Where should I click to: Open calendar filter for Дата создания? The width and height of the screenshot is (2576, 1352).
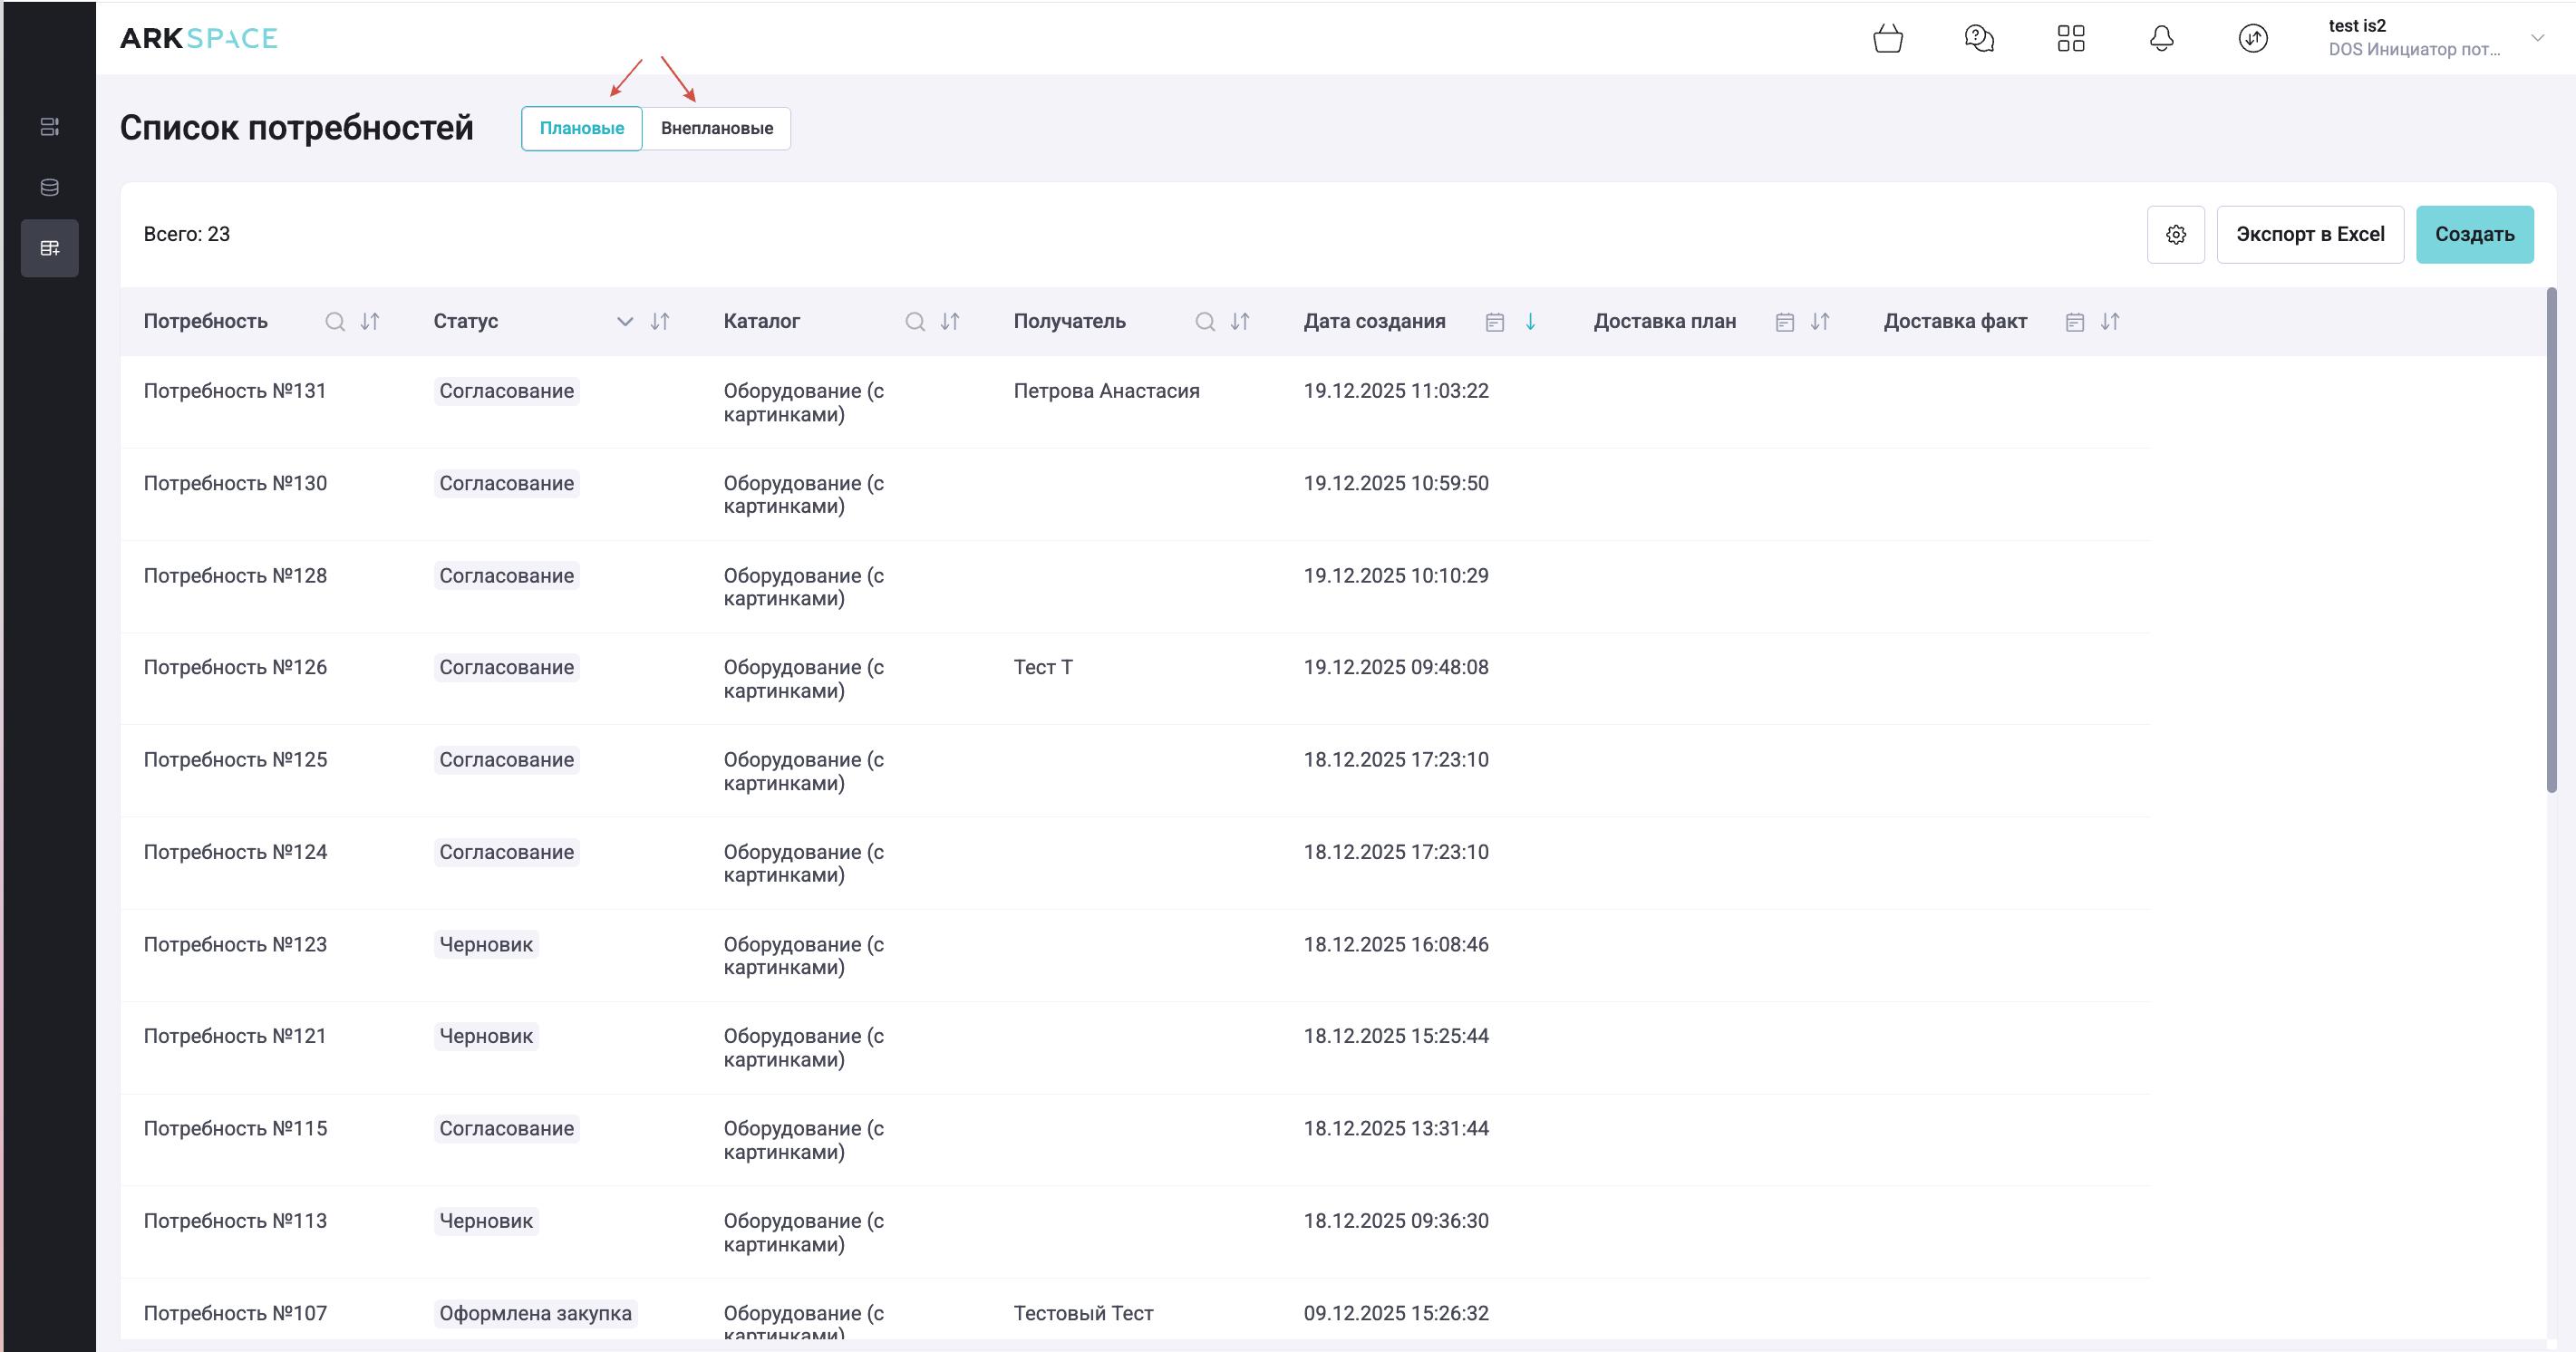tap(1495, 322)
